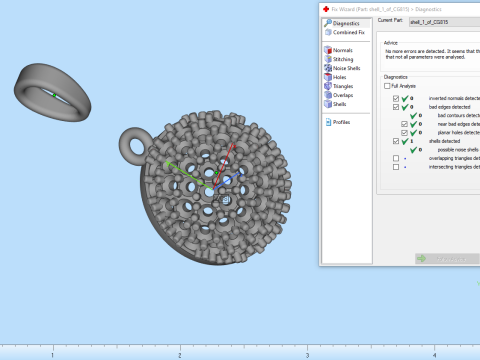Click the Advice message 'No more errors are detected'
The height and width of the screenshot is (360, 480).
(x=433, y=54)
